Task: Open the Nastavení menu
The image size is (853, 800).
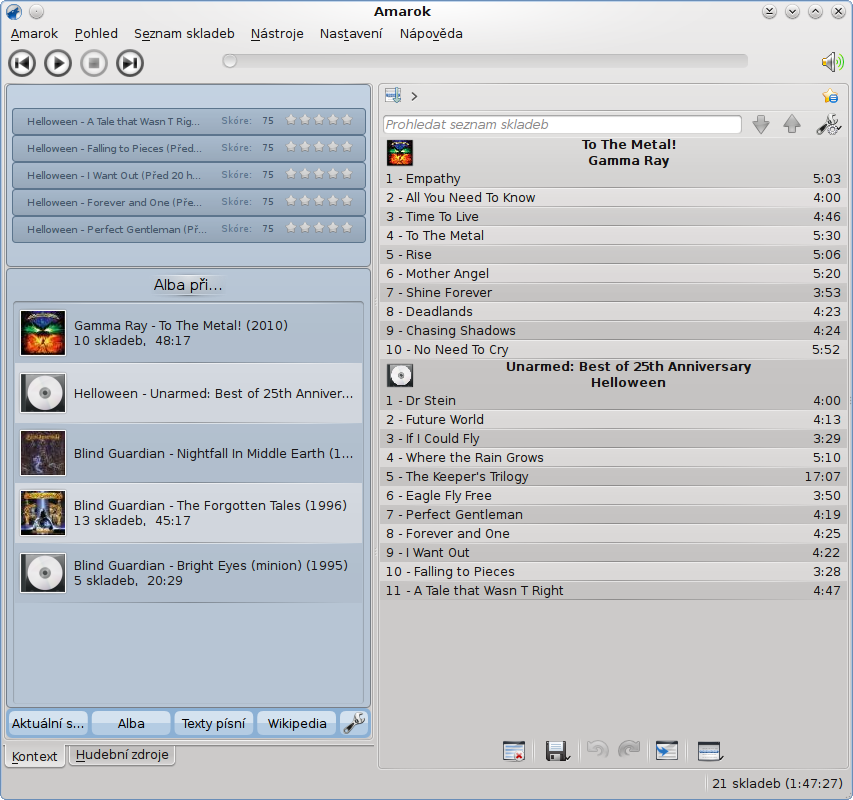Action: click(351, 34)
